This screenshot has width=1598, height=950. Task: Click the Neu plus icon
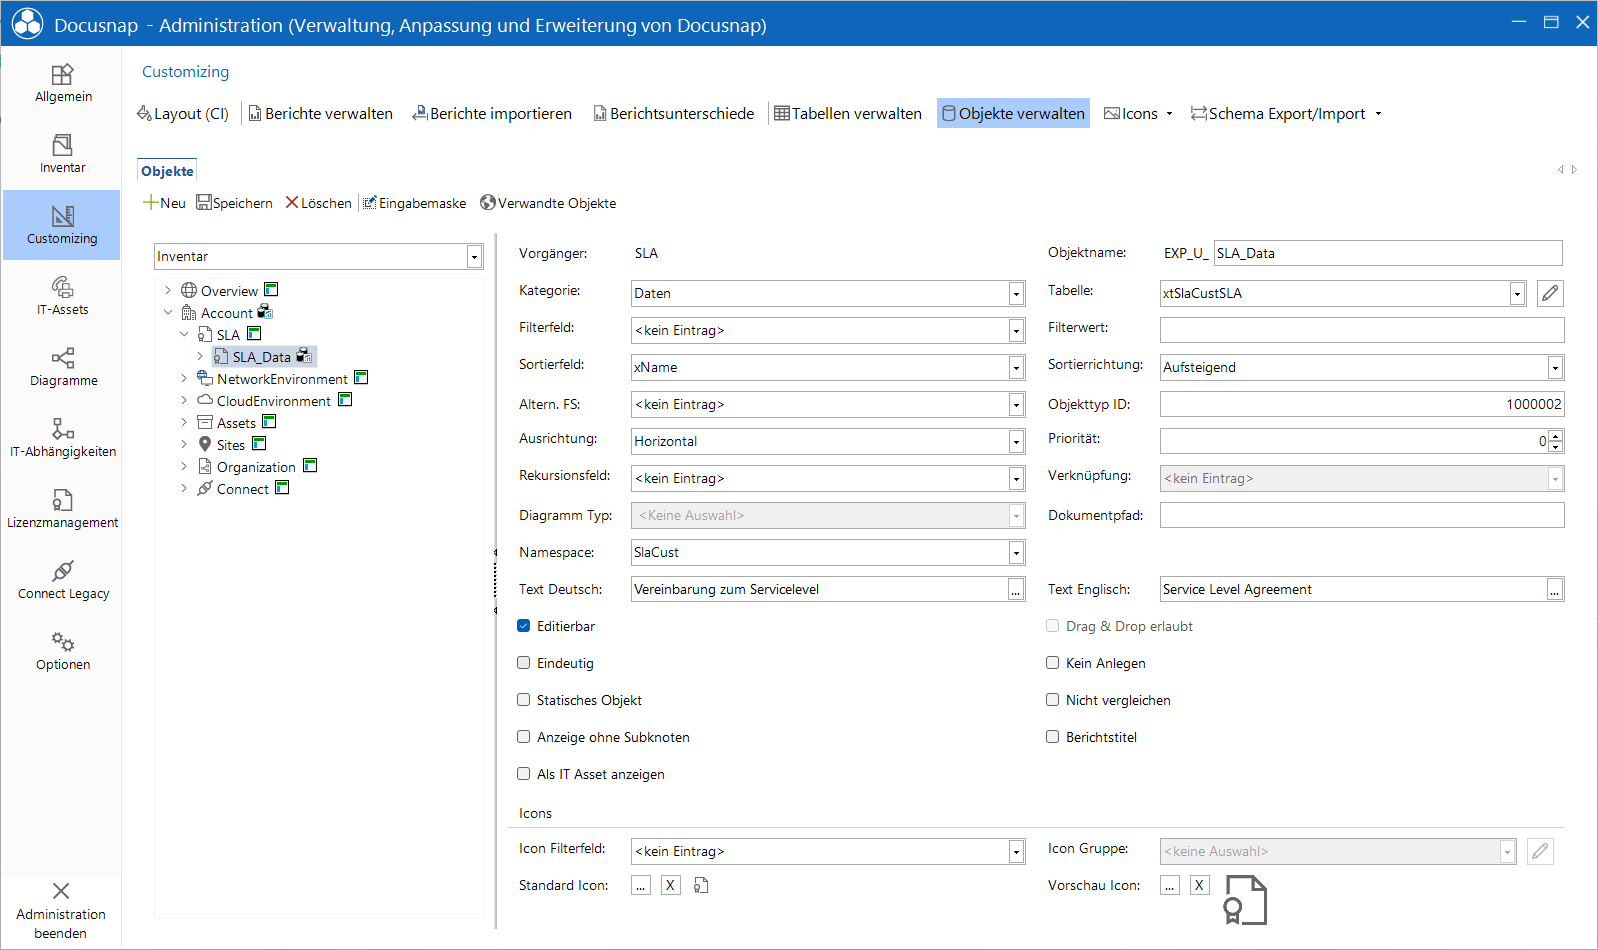click(x=150, y=202)
